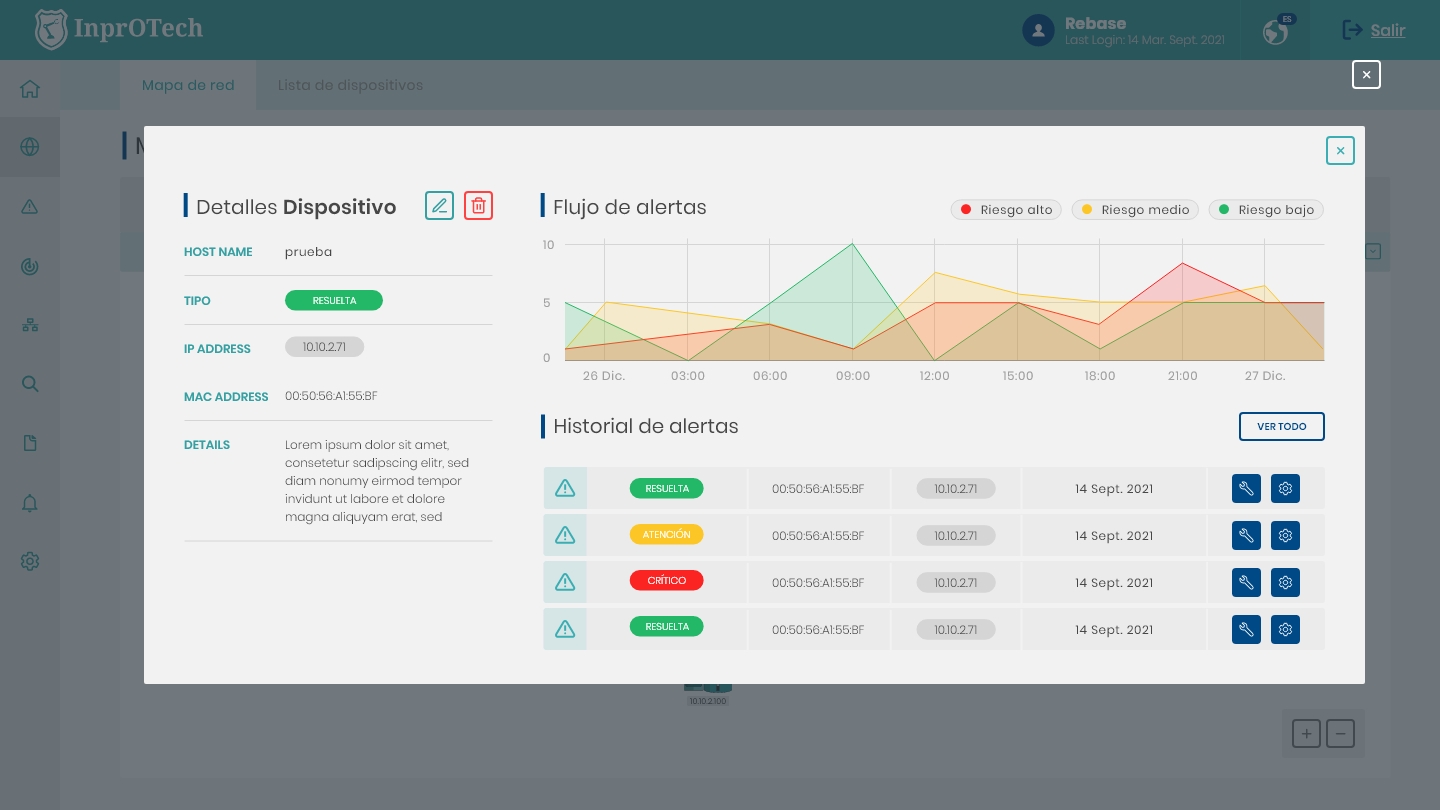1440x810 pixels.
Task: Click the VER TODO button
Action: coord(1282,426)
